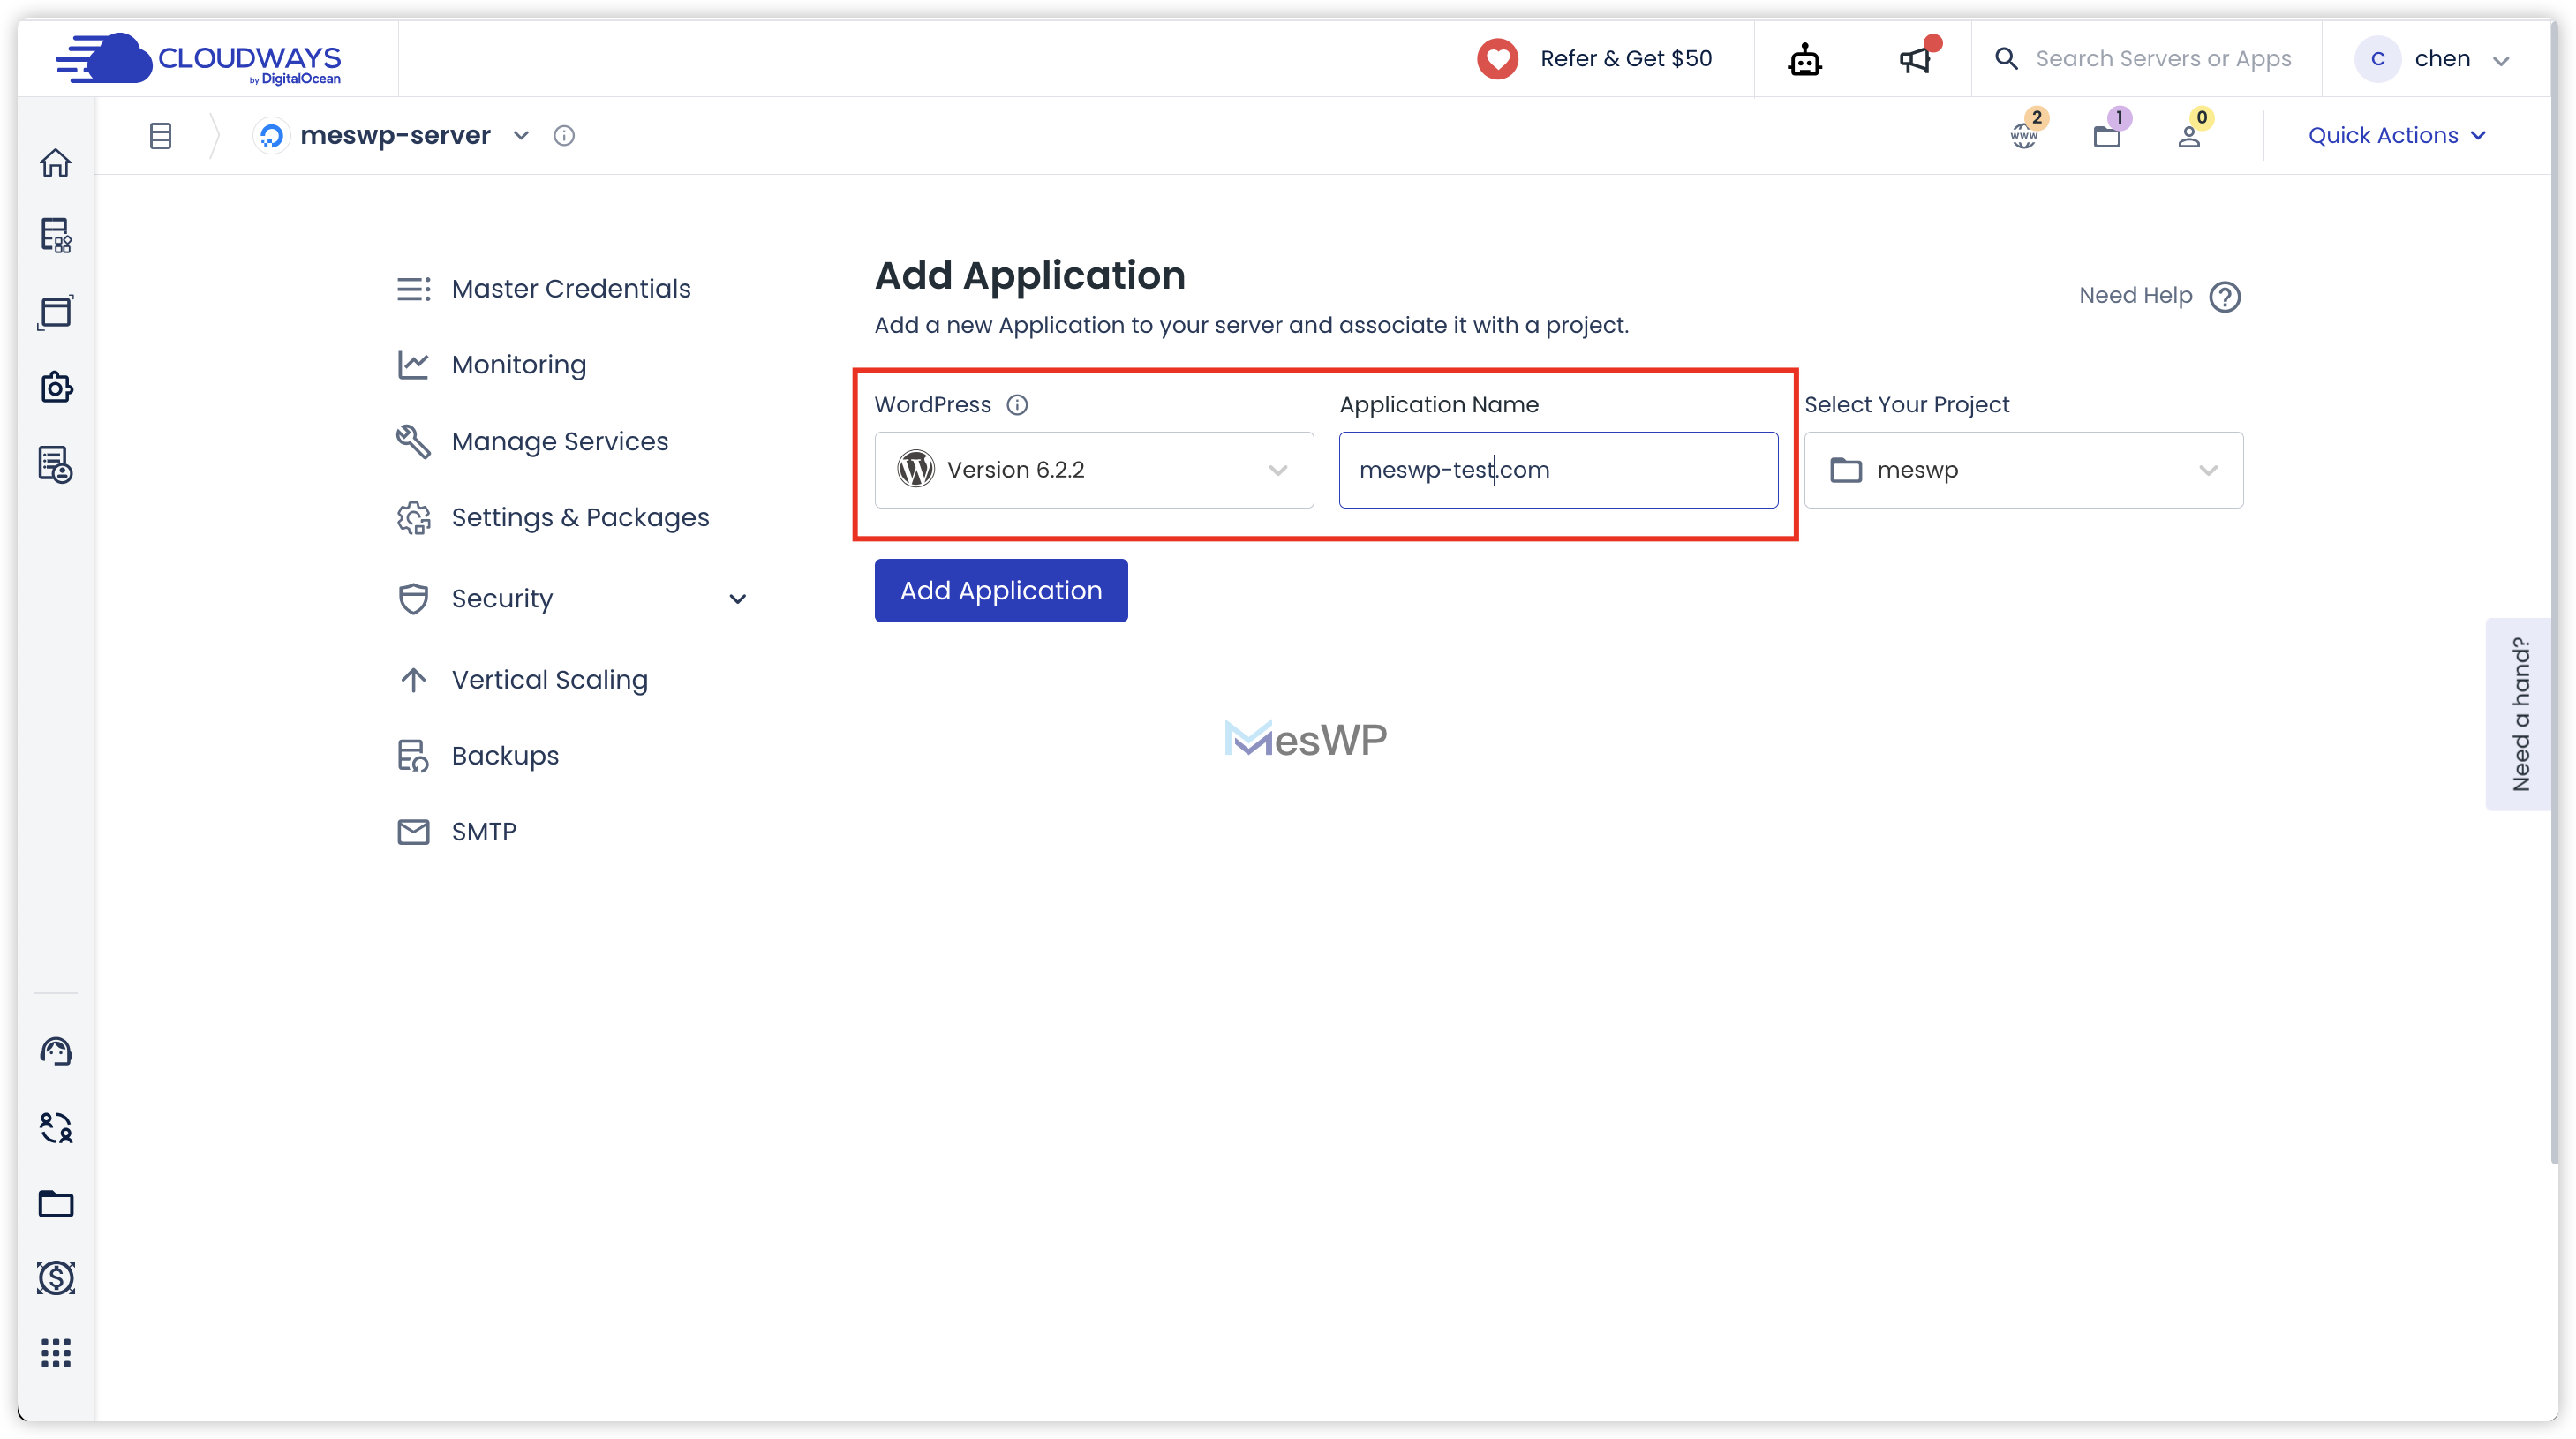Open Vertical Scaling menu item
This screenshot has width=2576, height=1439.
(522, 680)
